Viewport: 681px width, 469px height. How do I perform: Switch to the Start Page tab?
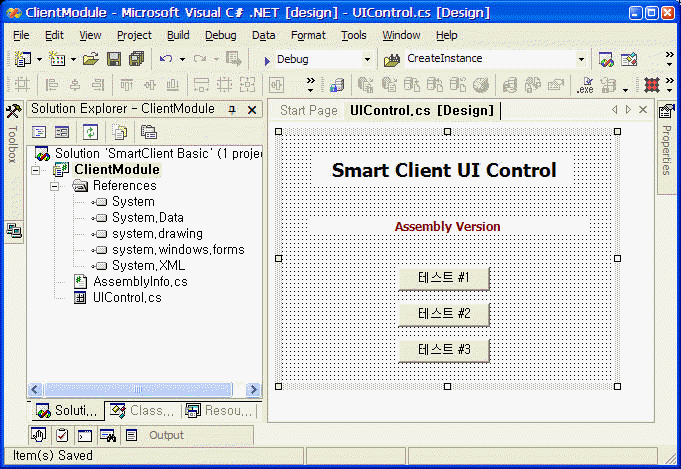[308, 111]
